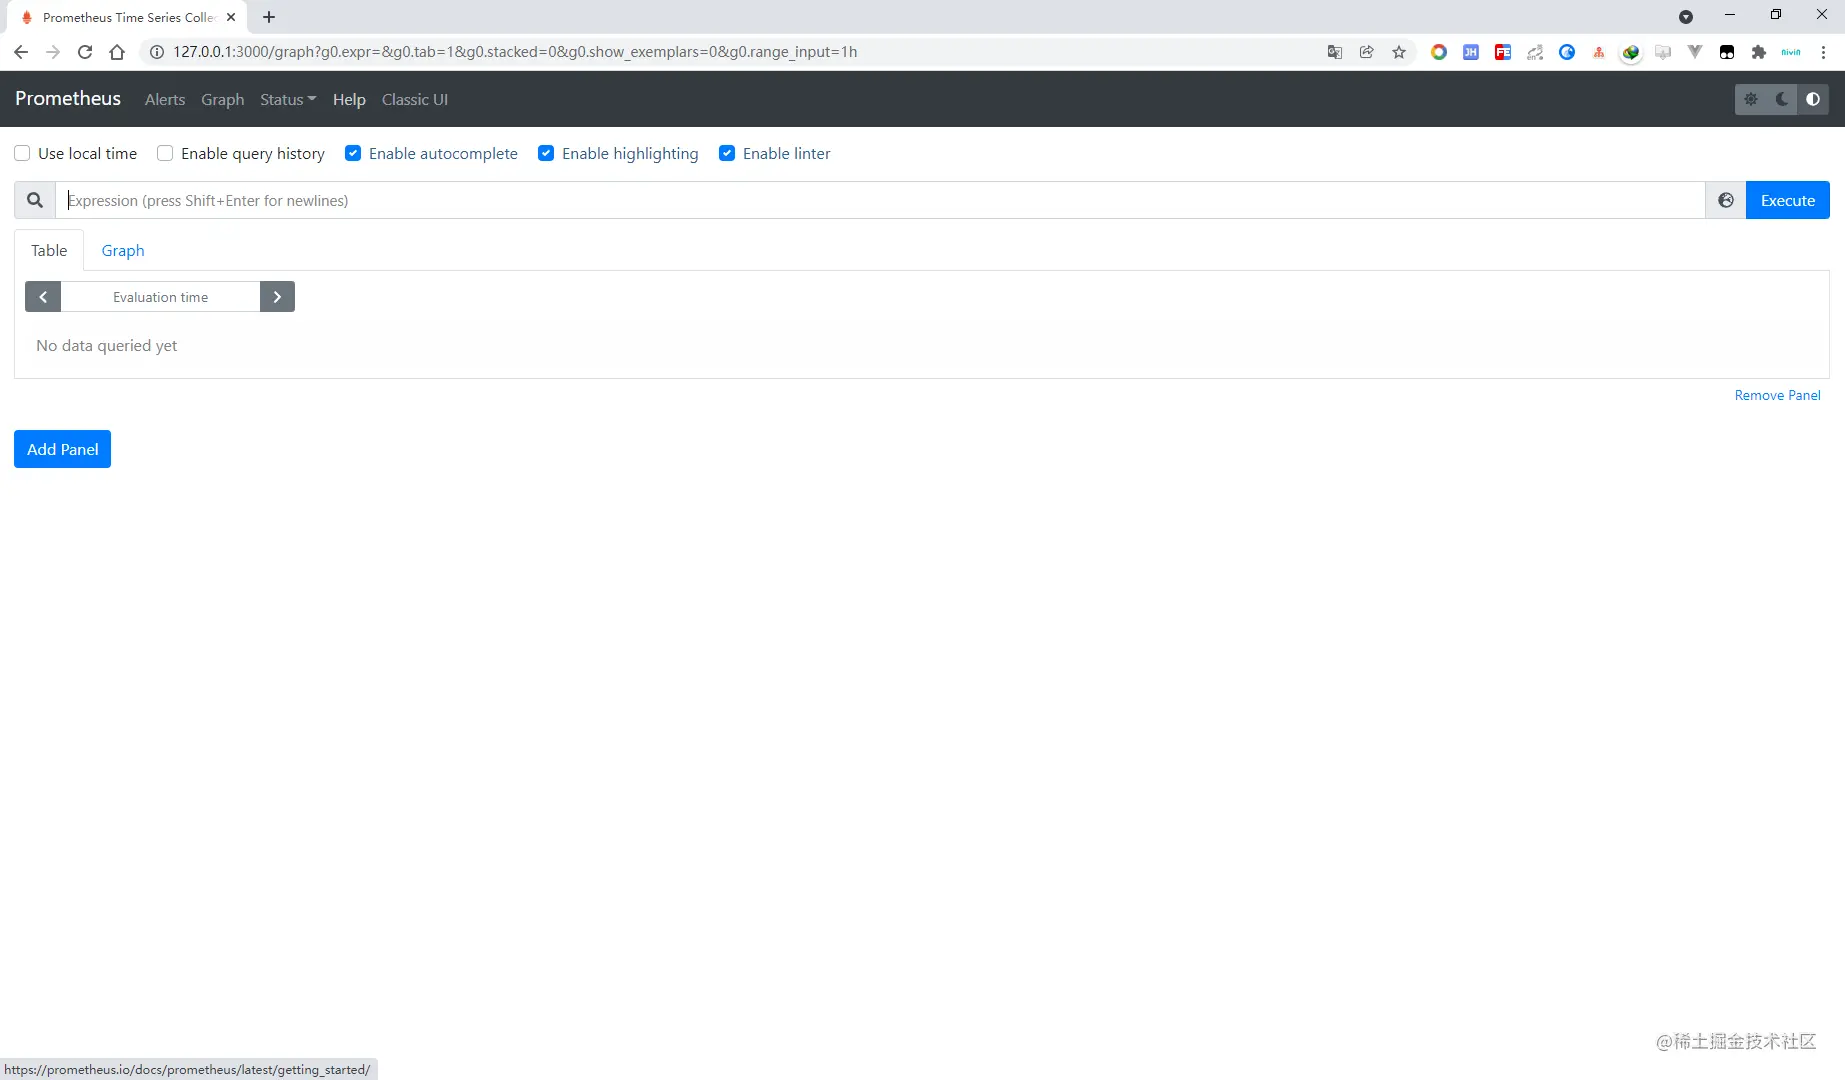Focus the expression input field
Viewport: 1845px width, 1080px height.
tap(880, 200)
